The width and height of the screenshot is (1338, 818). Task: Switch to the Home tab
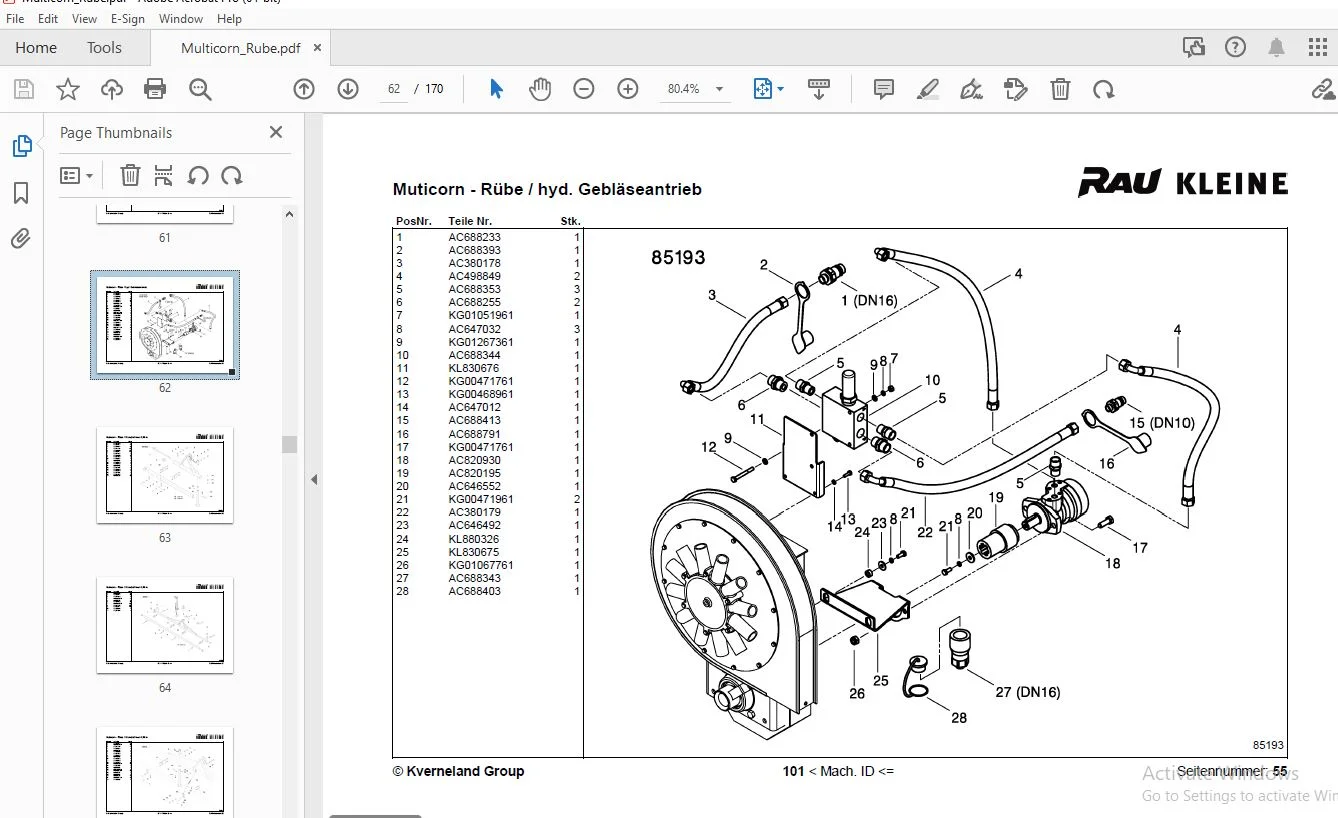coord(36,47)
